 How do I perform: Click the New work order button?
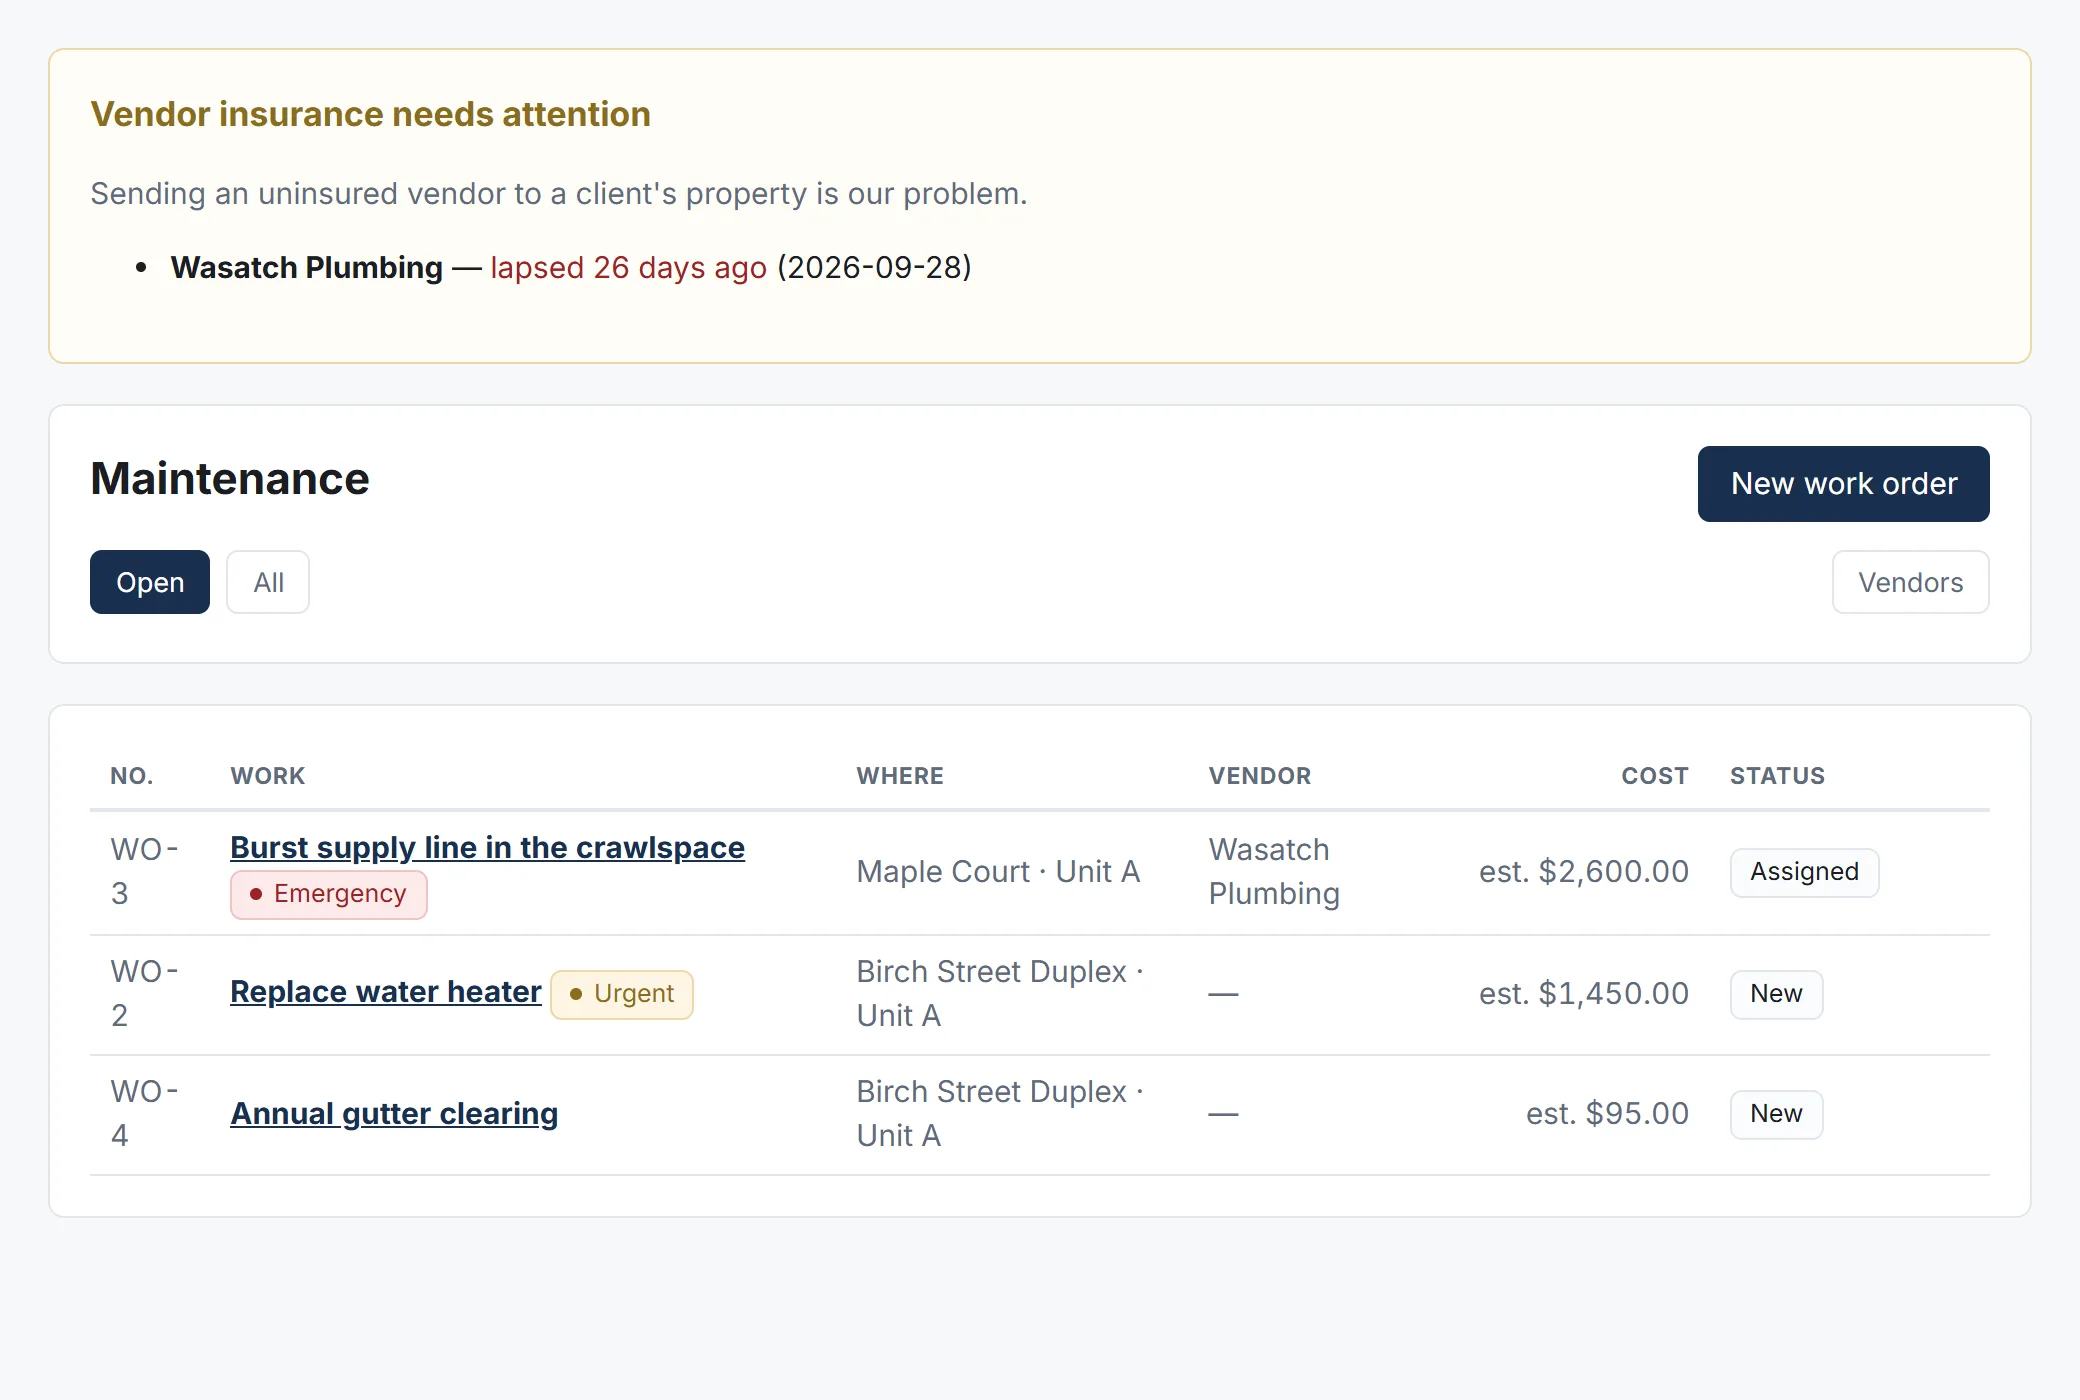1843,484
